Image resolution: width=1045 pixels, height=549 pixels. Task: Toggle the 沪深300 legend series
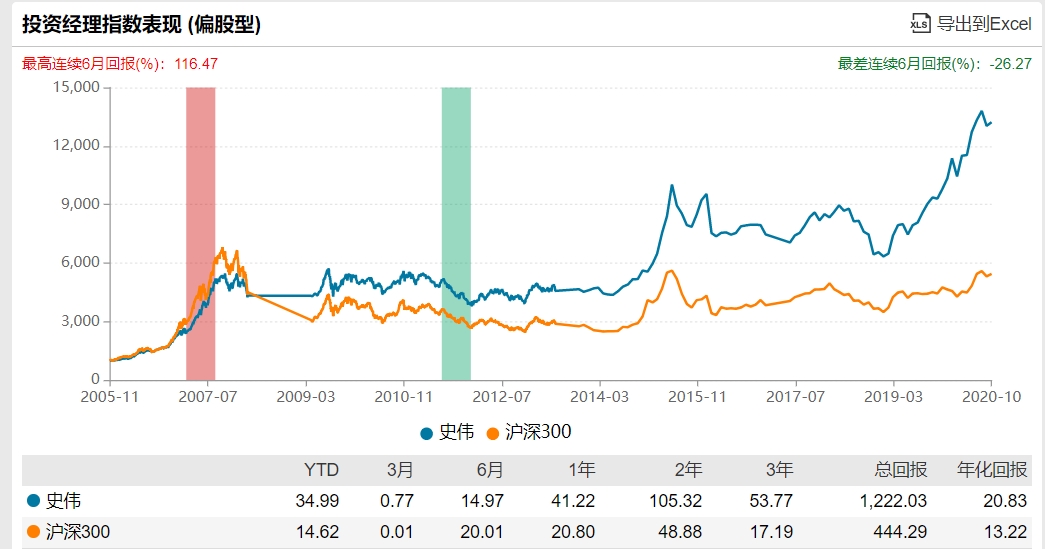(529, 432)
